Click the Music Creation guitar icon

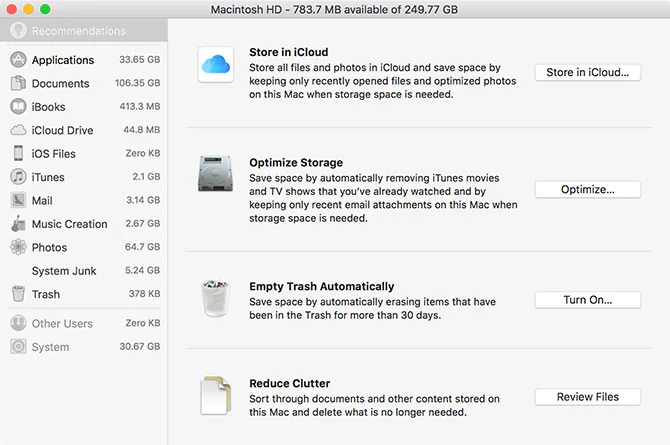[x=18, y=224]
